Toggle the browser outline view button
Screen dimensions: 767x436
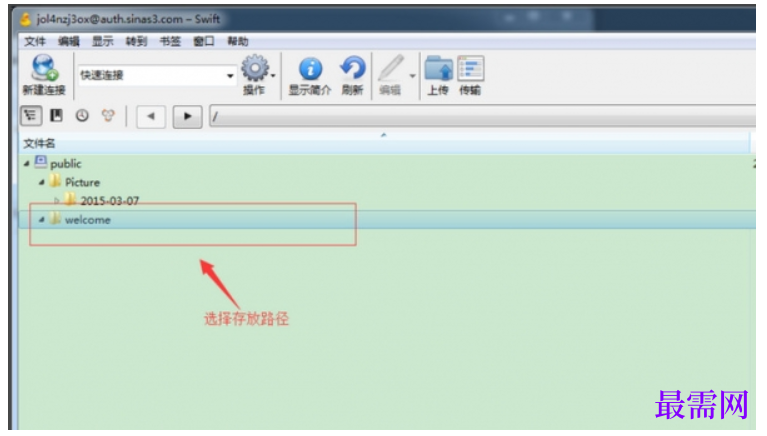(31, 116)
